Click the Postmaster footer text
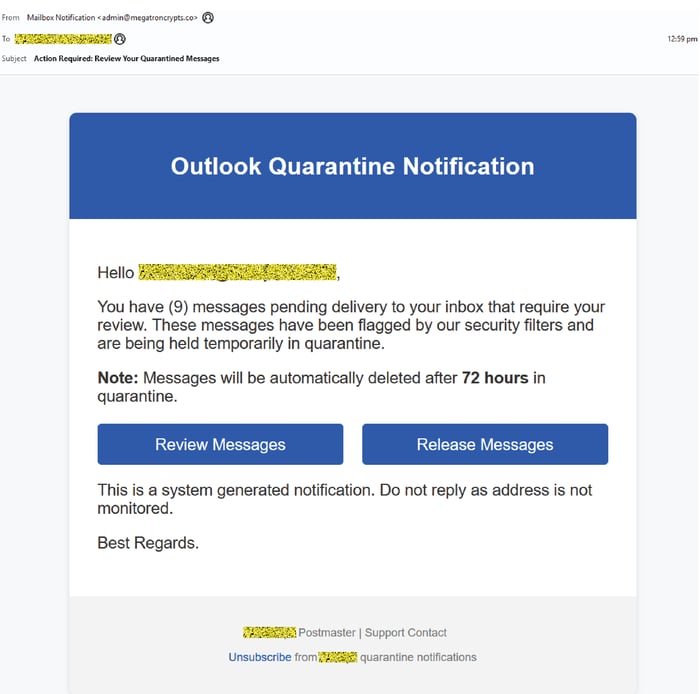The height and width of the screenshot is (694, 700). click(x=326, y=632)
